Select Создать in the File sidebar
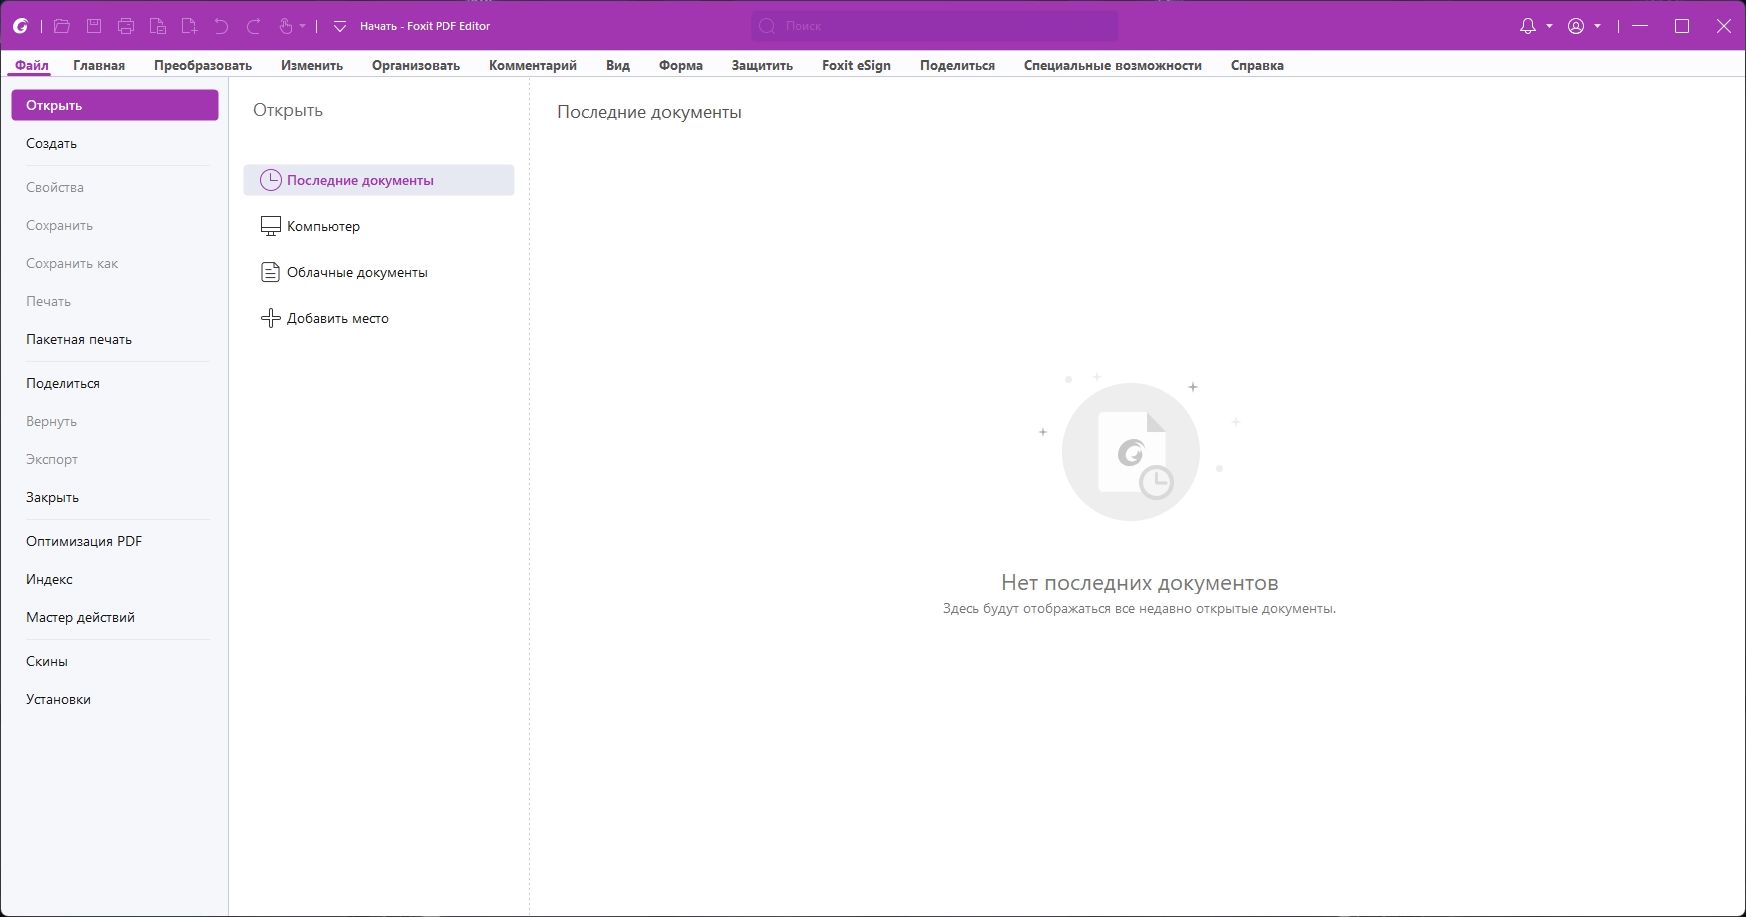This screenshot has height=917, width=1746. coord(51,143)
